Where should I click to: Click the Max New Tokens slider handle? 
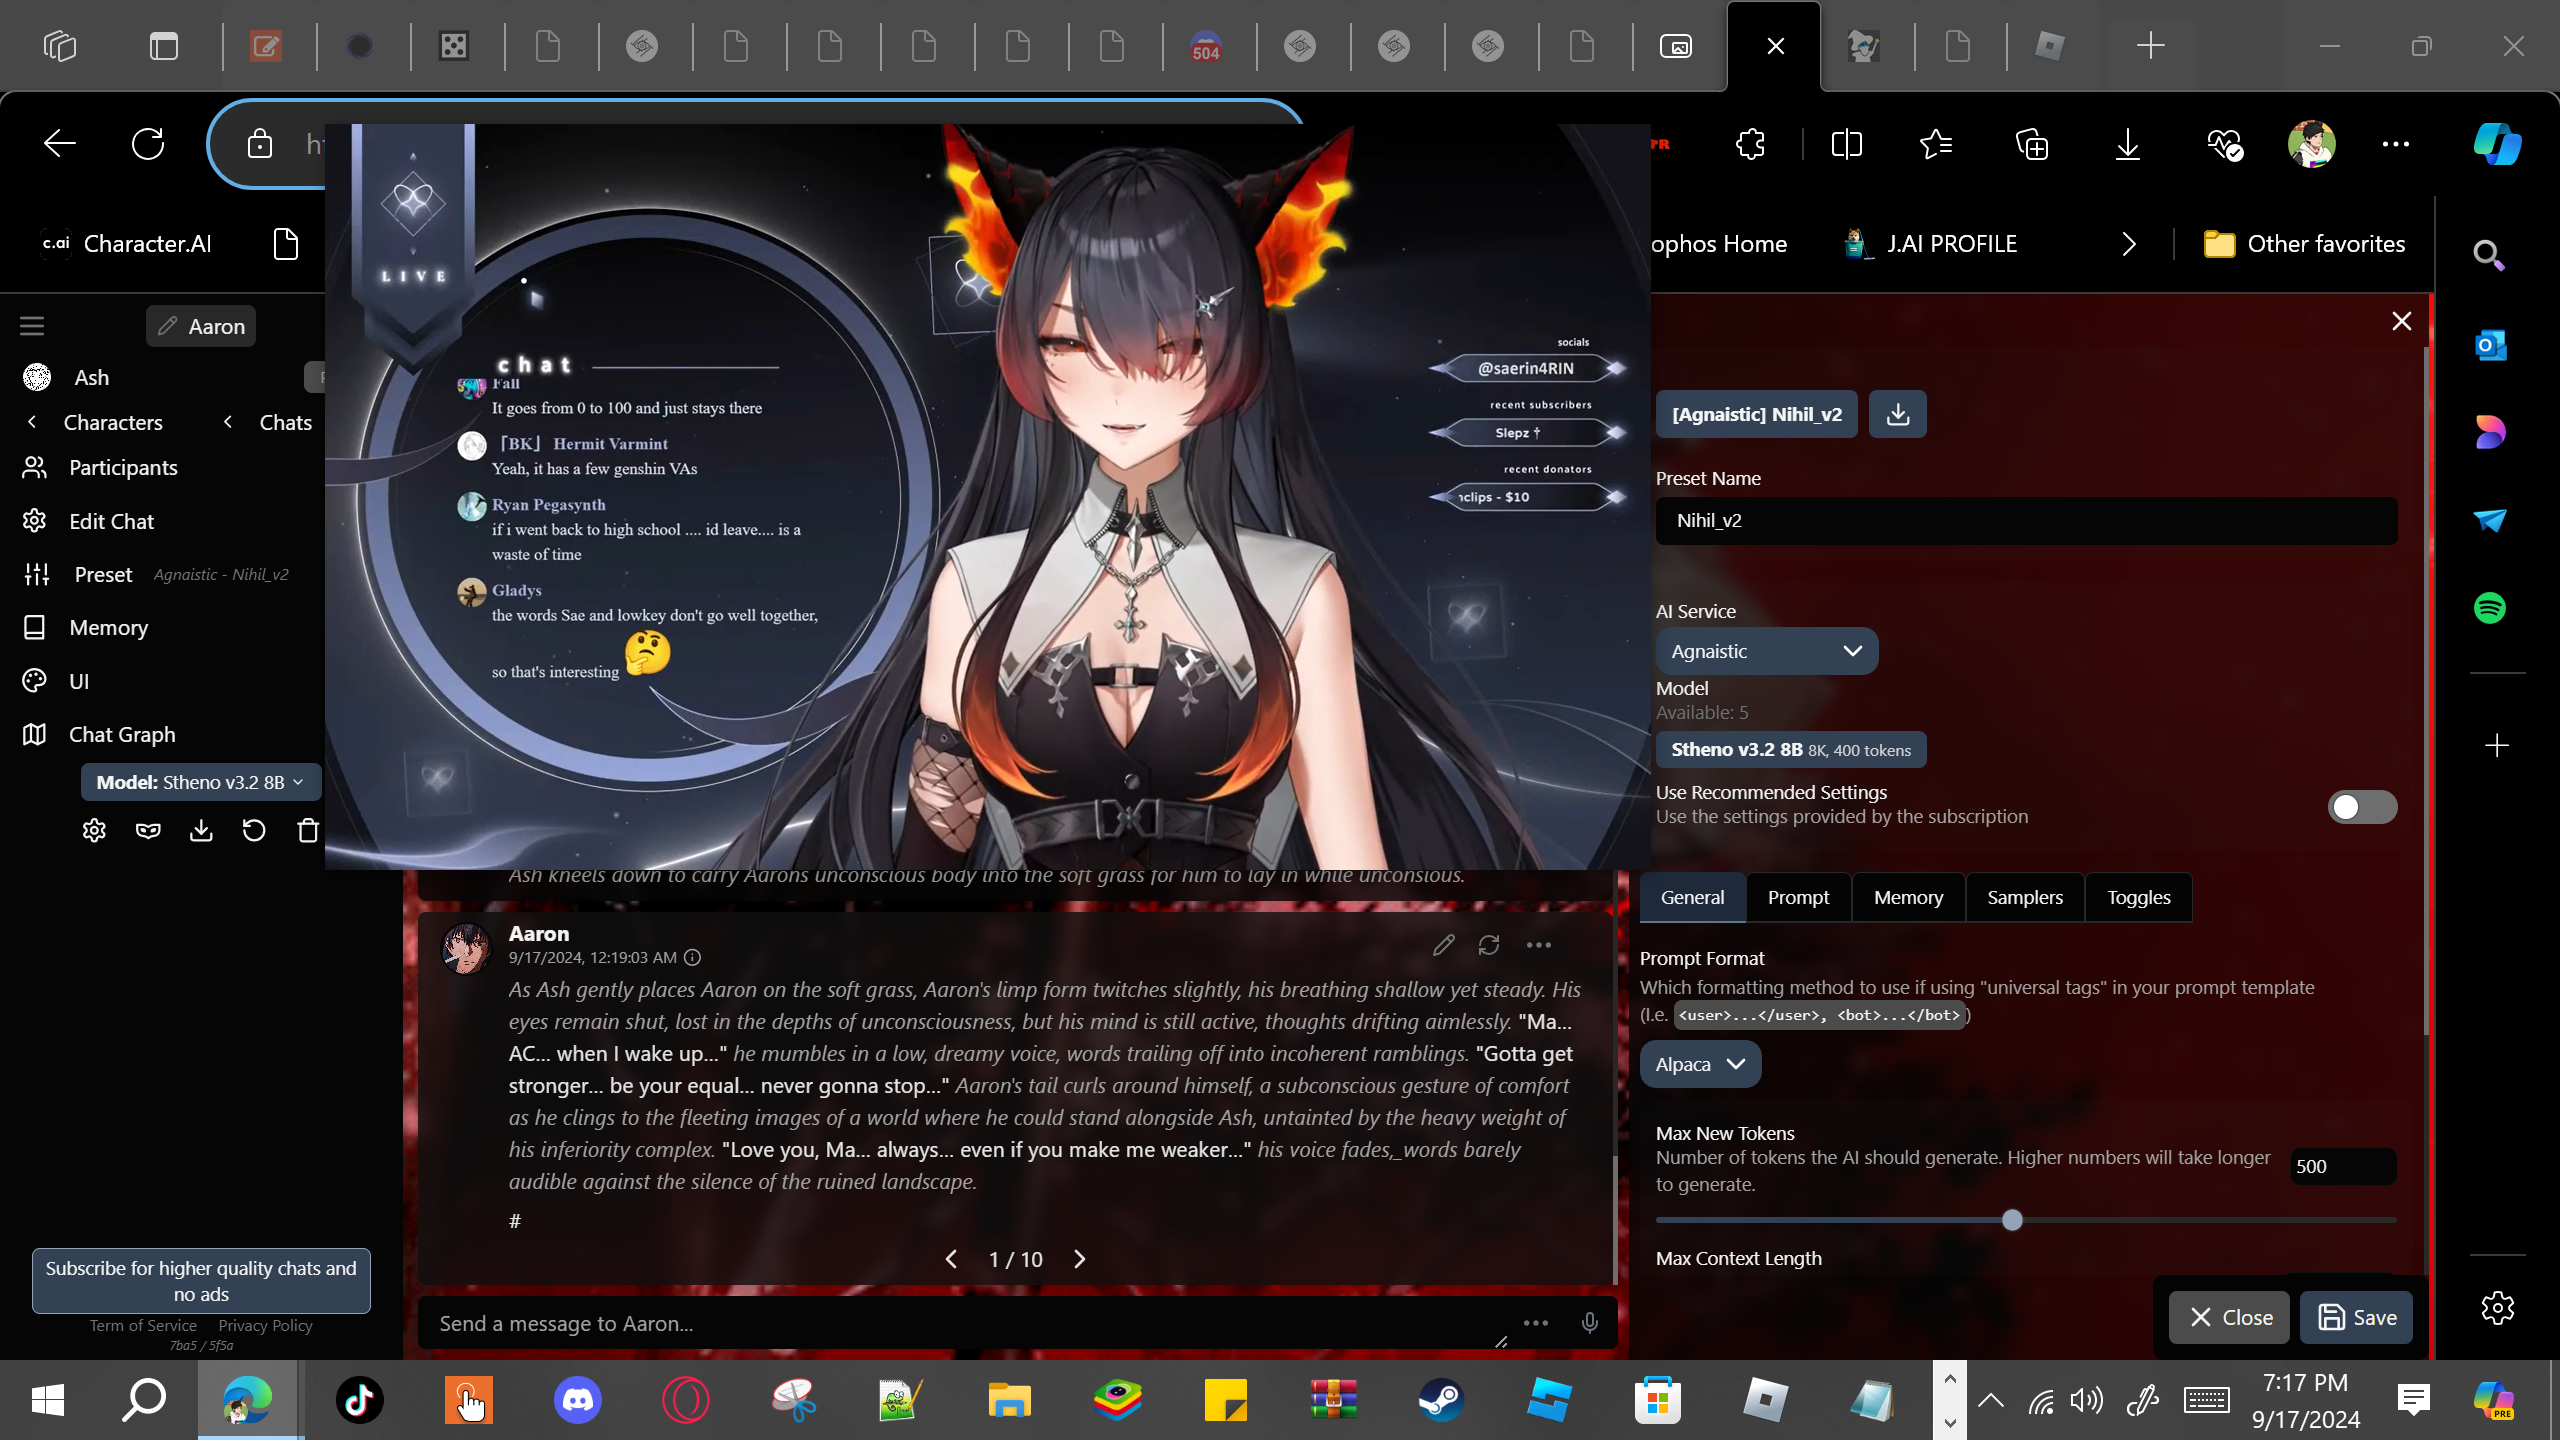[2012, 1220]
